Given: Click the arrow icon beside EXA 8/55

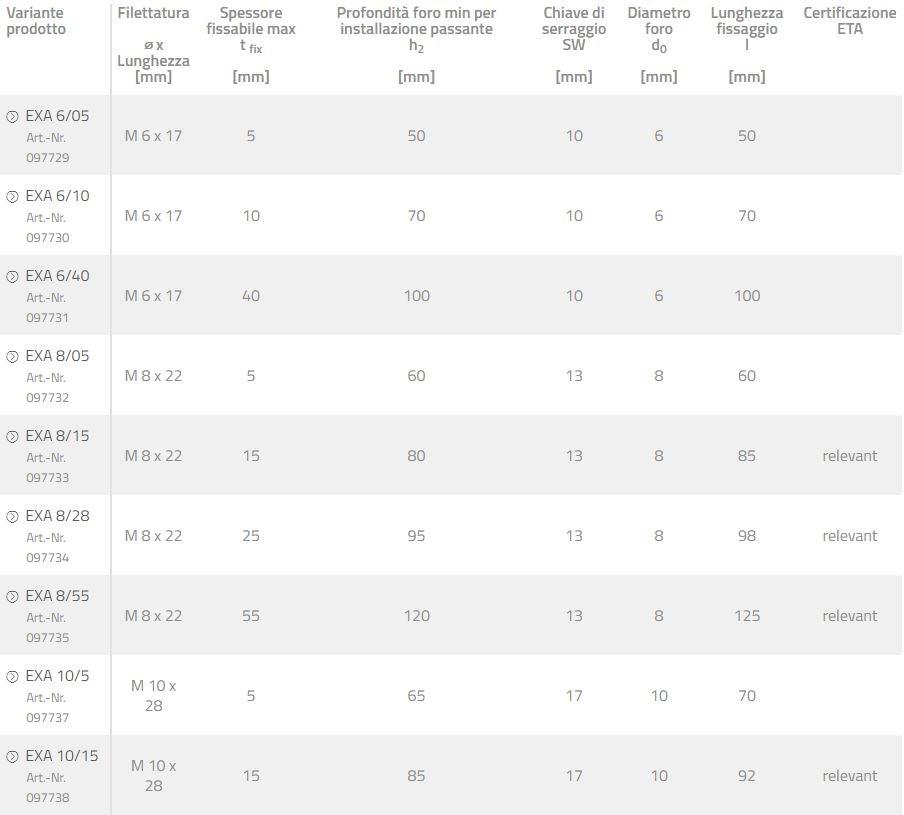Looking at the screenshot, I should pos(12,597).
